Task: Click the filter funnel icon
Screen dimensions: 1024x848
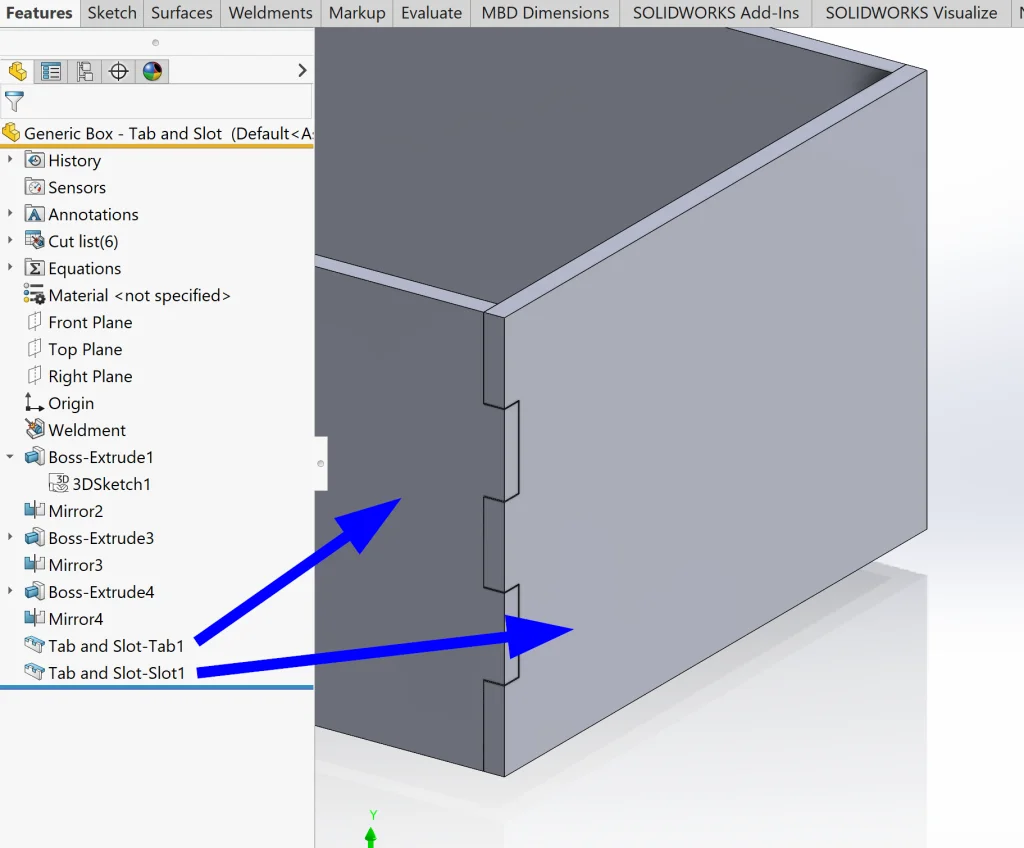Action: click(x=14, y=101)
